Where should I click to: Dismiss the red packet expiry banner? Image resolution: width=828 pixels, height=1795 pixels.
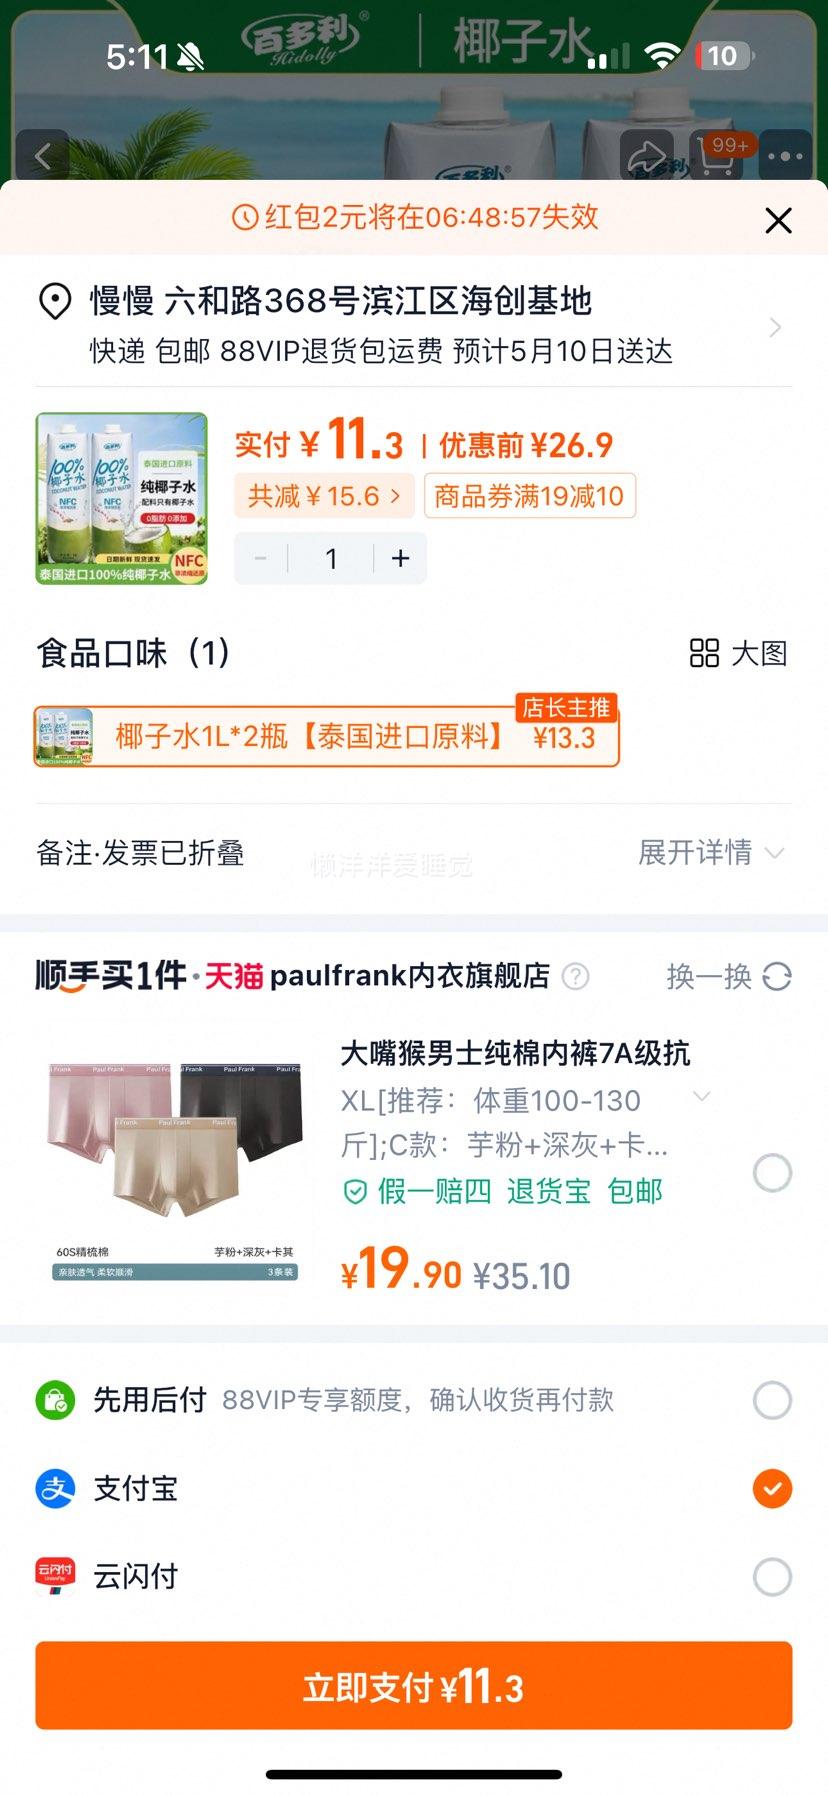pyautogui.click(x=778, y=220)
